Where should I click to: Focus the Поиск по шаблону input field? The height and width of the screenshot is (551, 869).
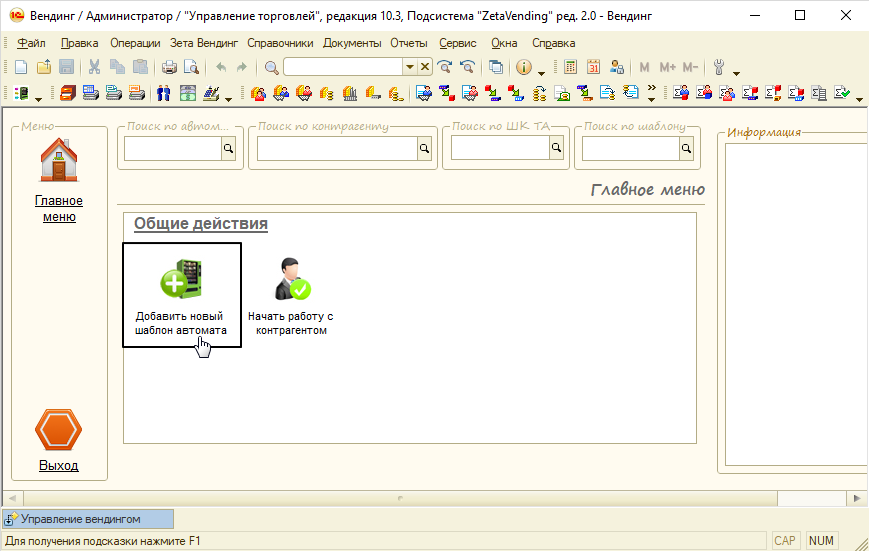(631, 149)
